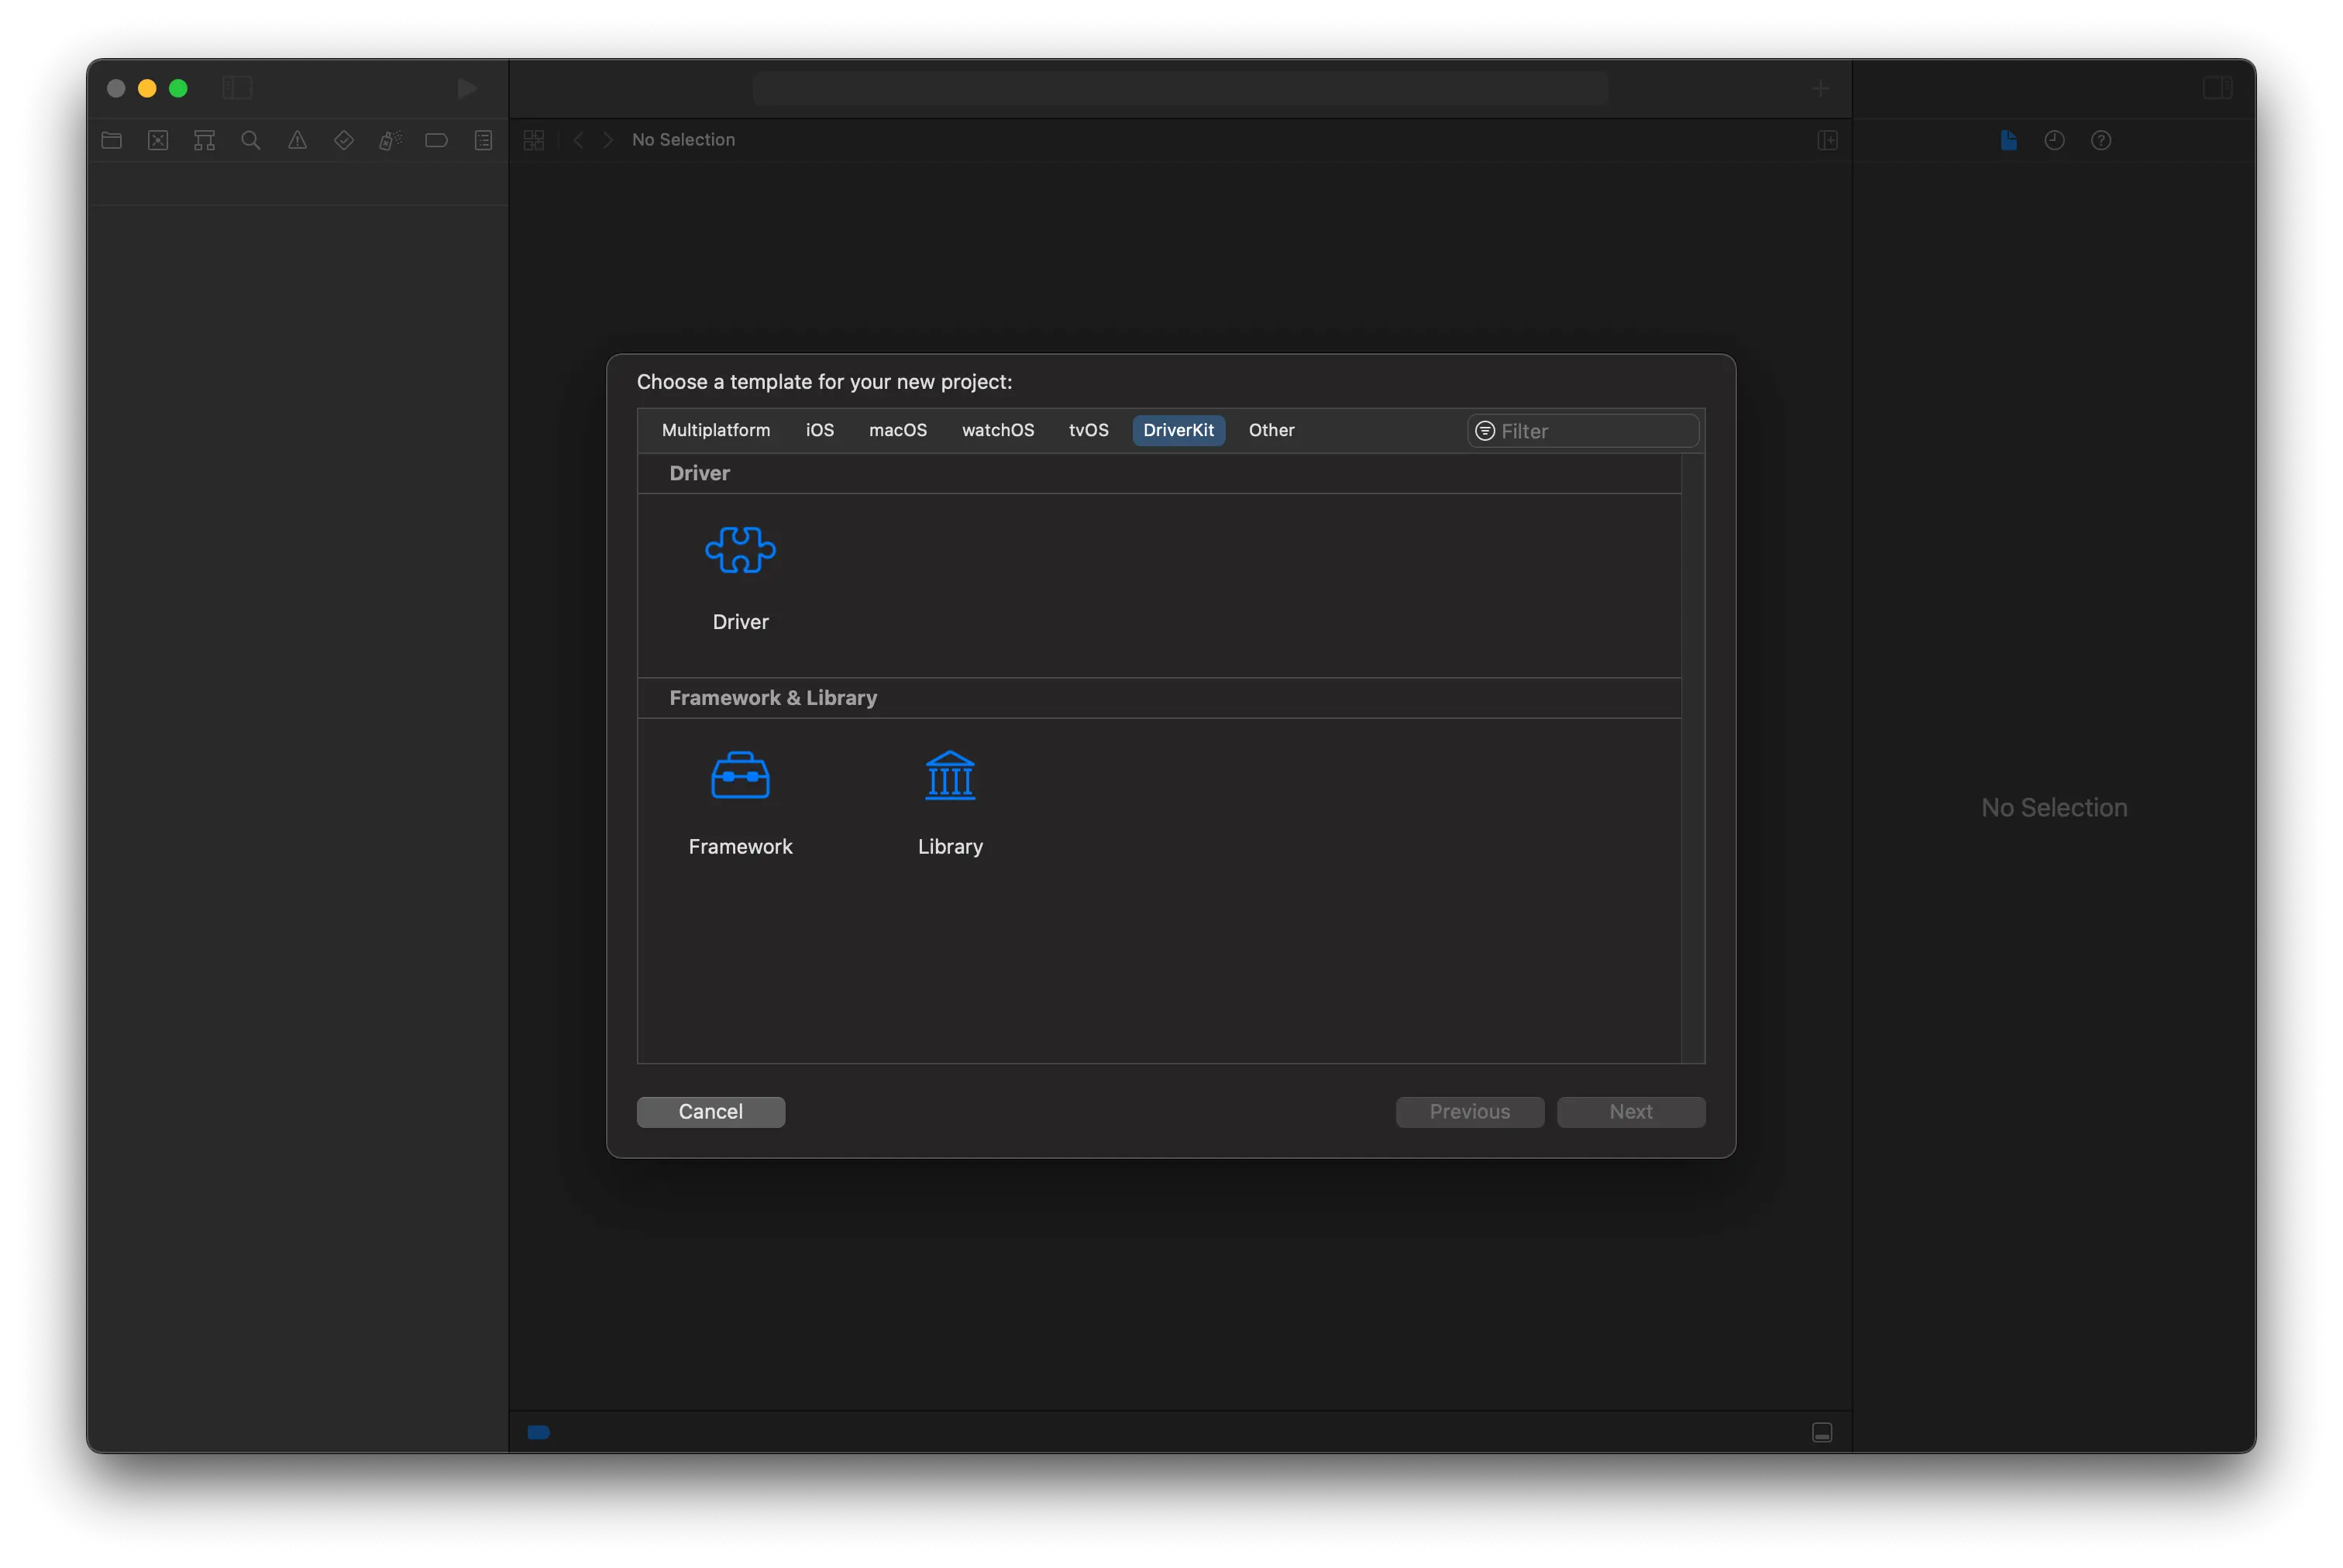Go forward in editor history
Image resolution: width=2343 pixels, height=1568 pixels.
click(x=608, y=140)
